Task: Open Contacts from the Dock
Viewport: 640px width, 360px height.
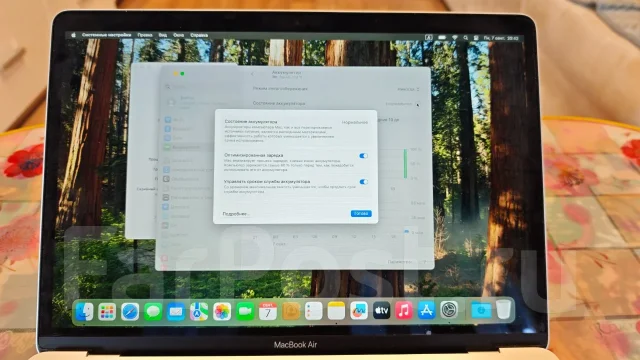Action: (x=291, y=311)
